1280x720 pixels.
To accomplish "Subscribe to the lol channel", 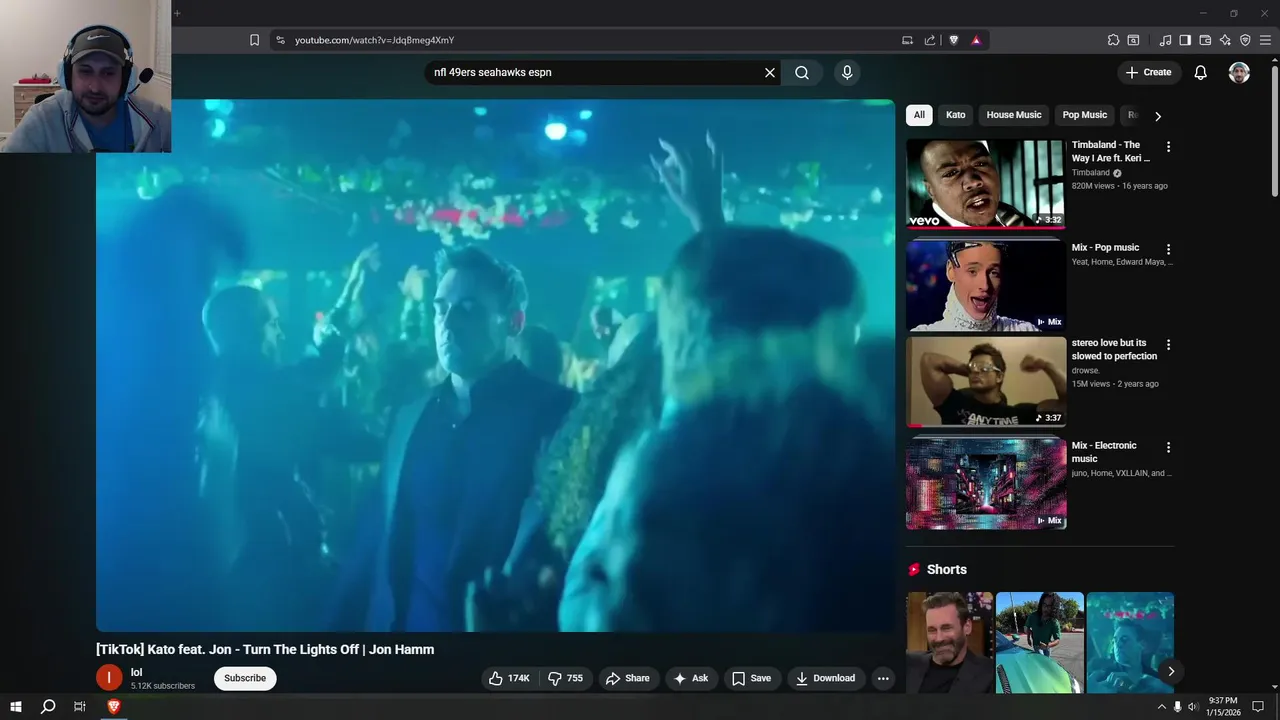I will click(245, 678).
